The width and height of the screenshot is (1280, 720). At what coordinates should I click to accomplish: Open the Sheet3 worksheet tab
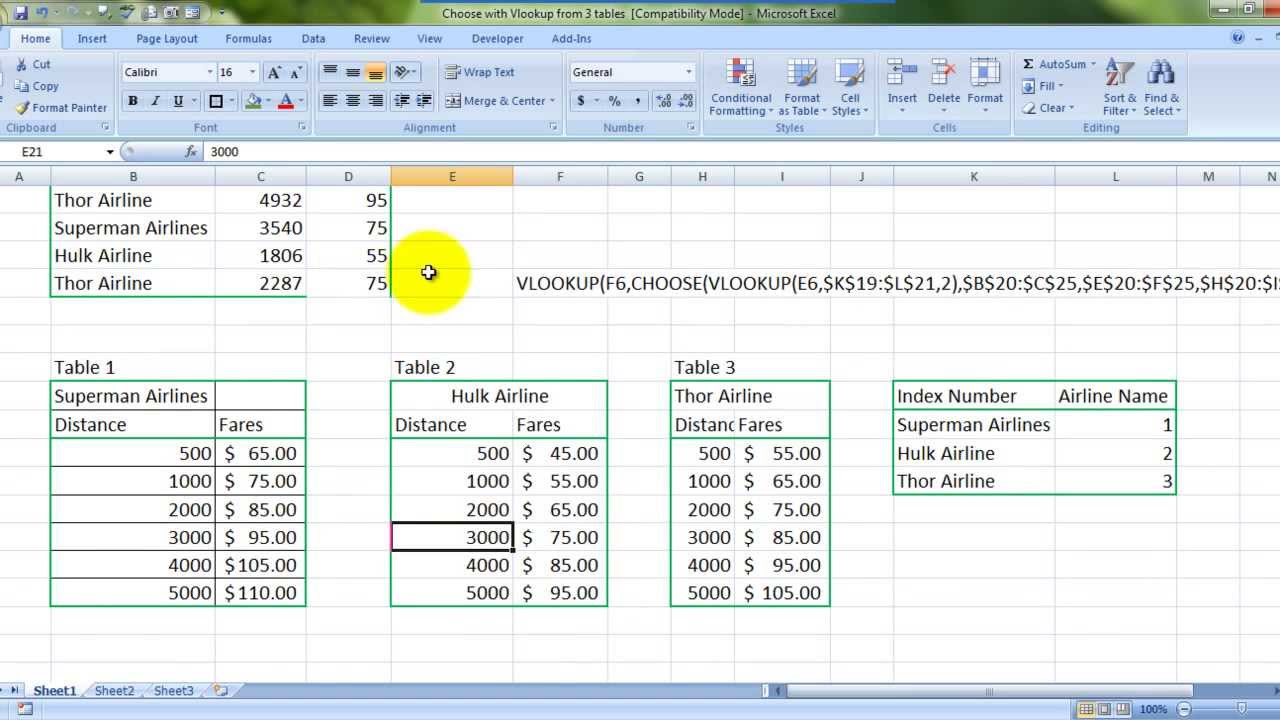tap(173, 691)
